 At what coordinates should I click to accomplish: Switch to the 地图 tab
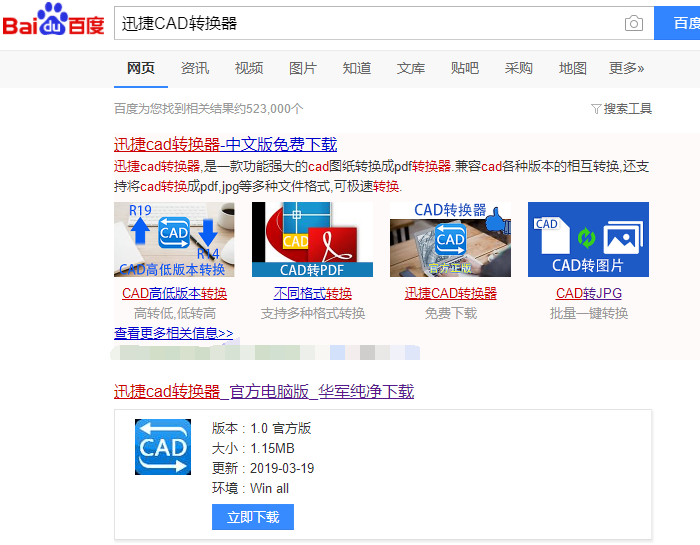tap(573, 68)
